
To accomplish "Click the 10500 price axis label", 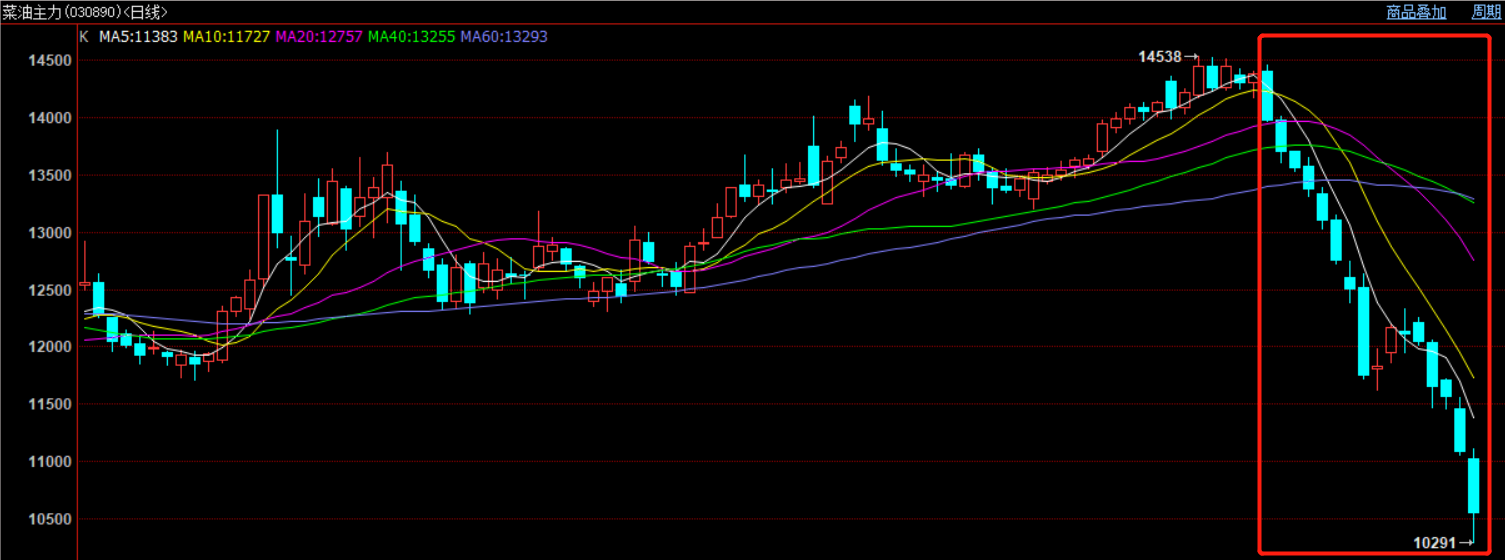I will click(x=50, y=520).
